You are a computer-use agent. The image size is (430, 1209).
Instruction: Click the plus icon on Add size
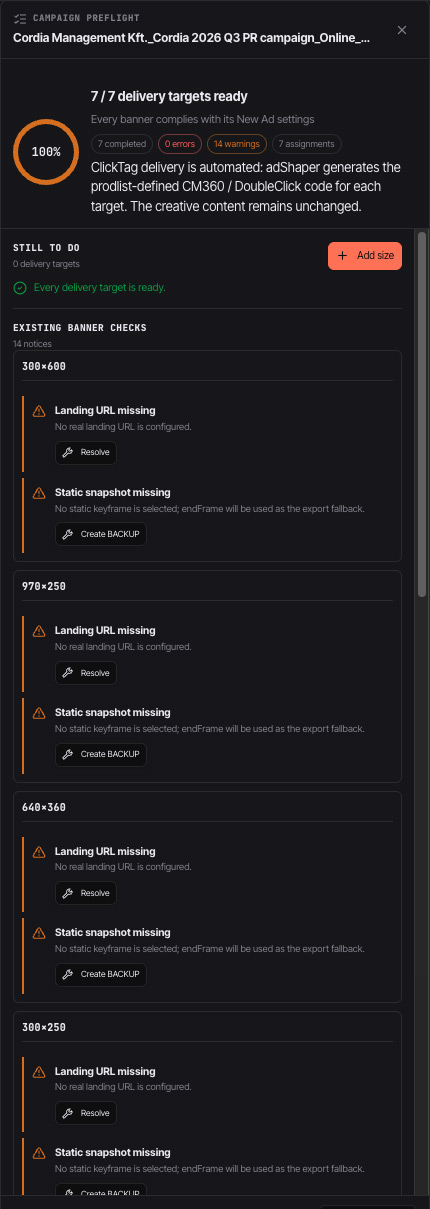343,256
